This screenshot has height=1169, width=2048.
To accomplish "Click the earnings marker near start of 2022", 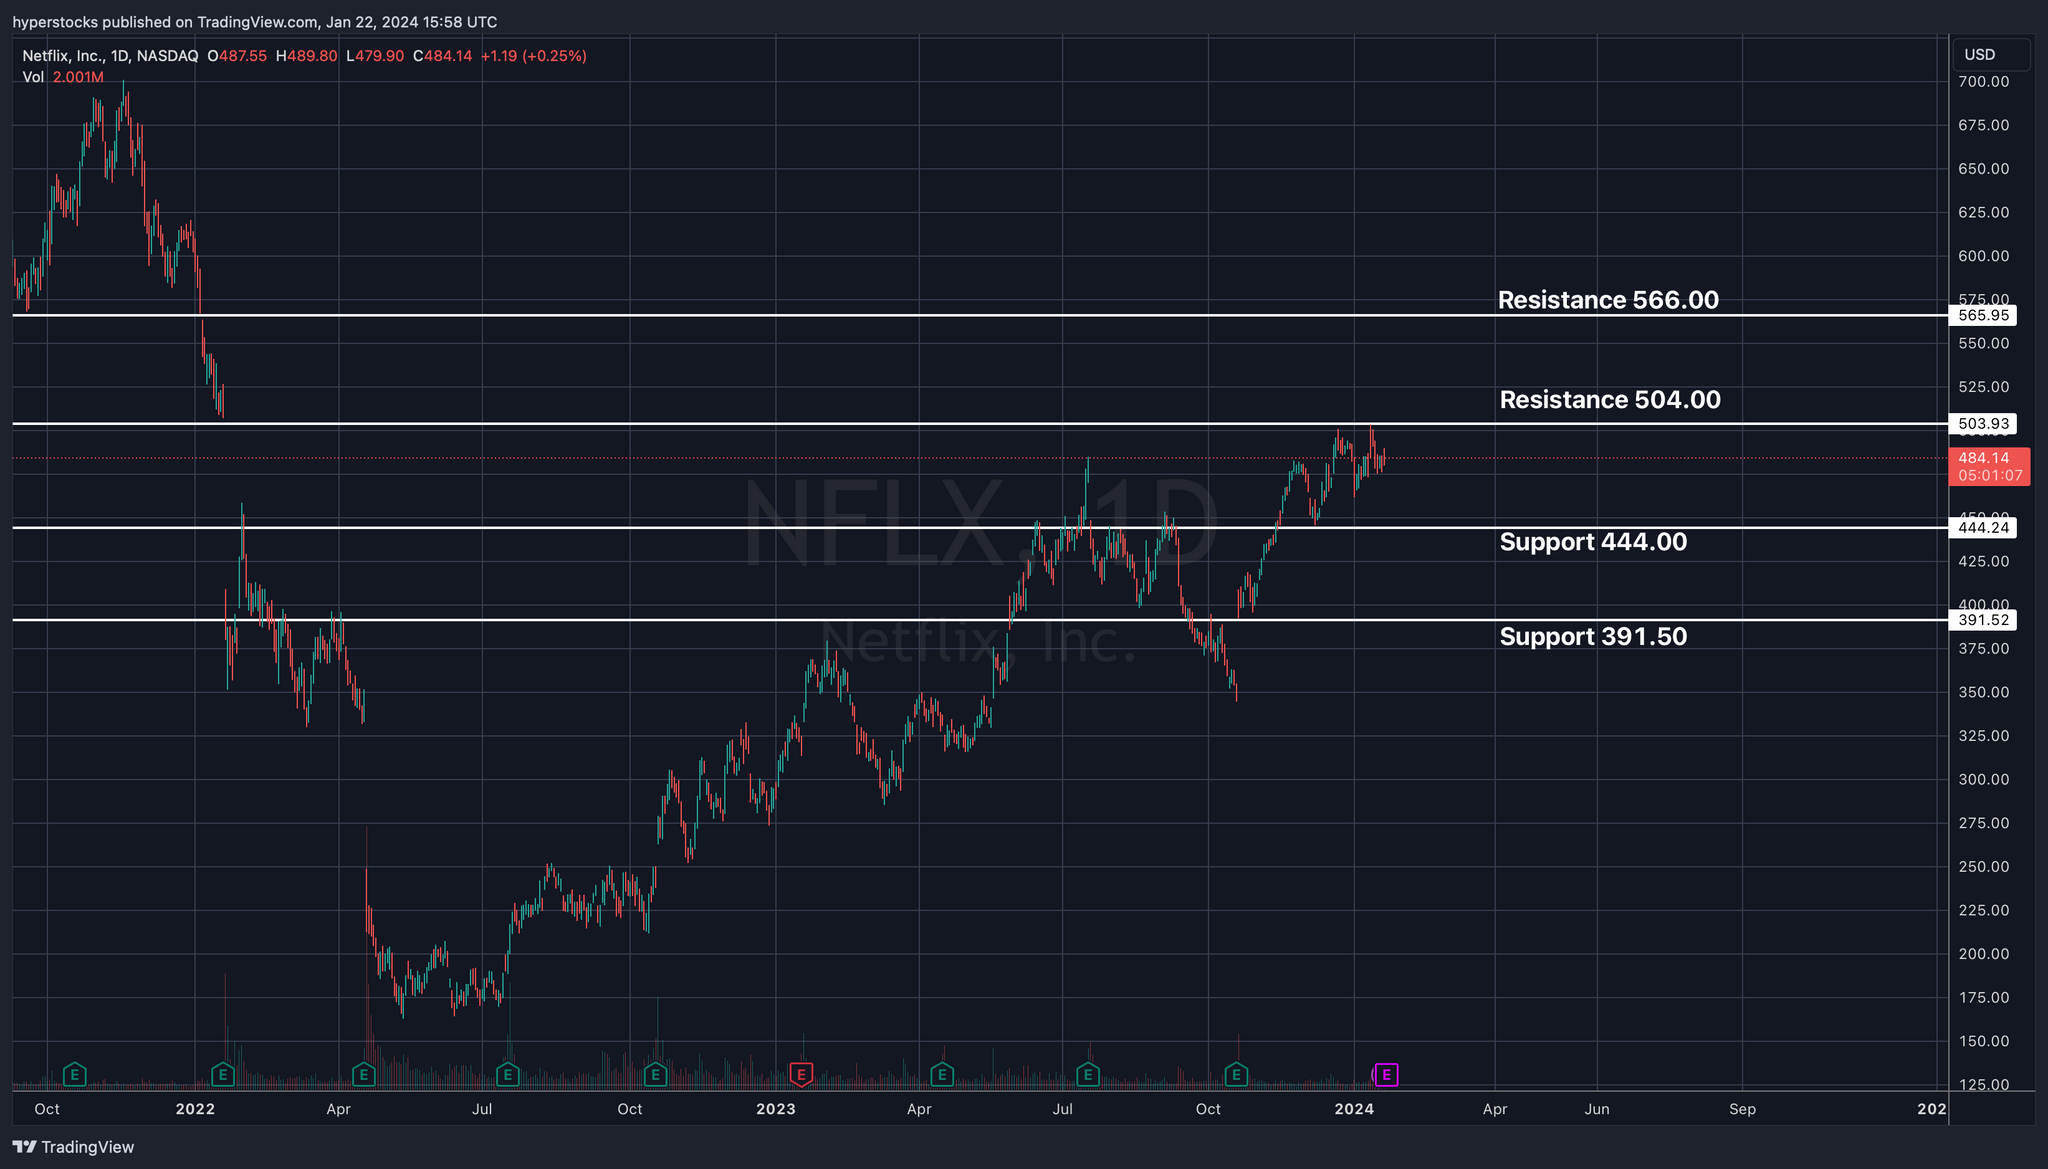I will [x=223, y=1075].
